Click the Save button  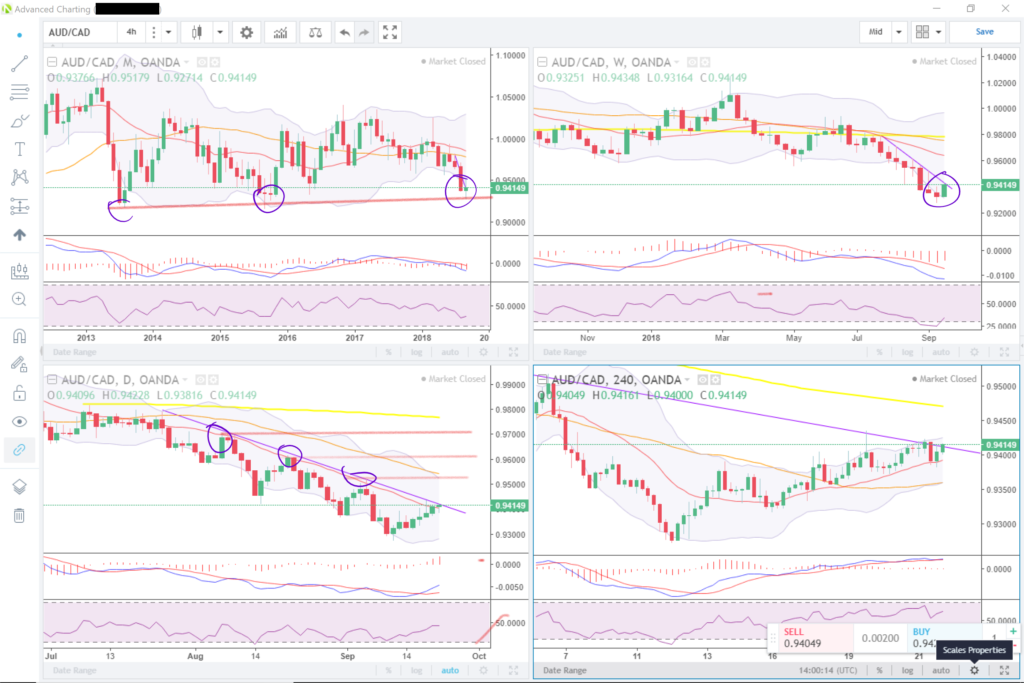(984, 32)
